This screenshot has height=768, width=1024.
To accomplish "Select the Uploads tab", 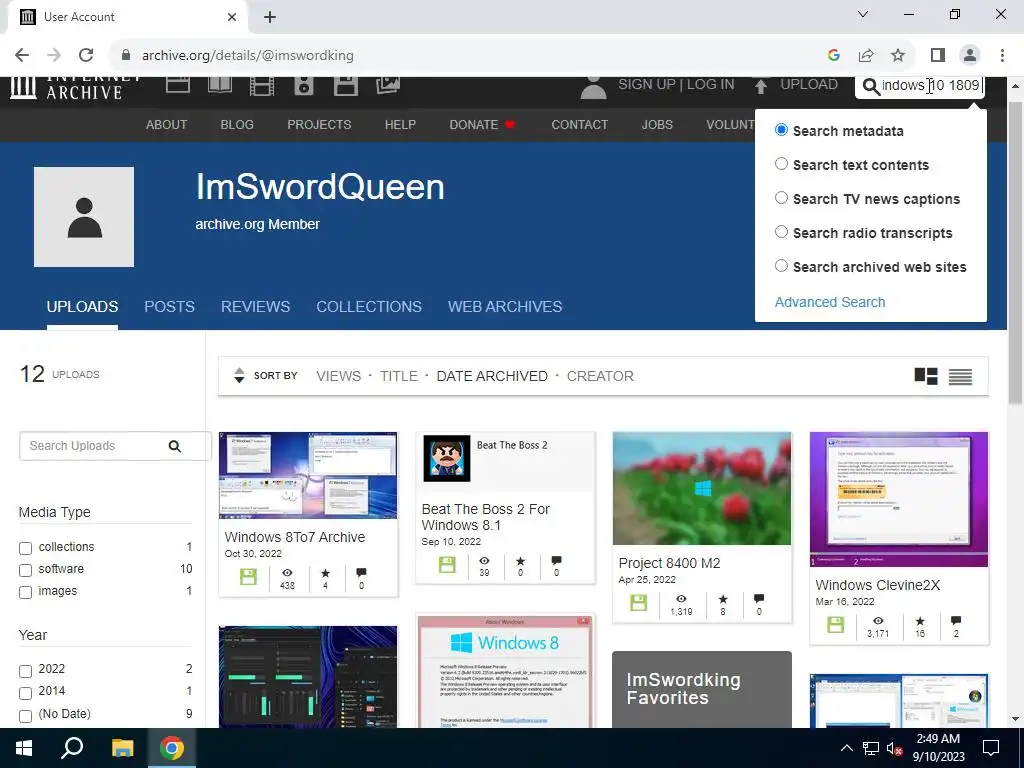I will coord(82,306).
